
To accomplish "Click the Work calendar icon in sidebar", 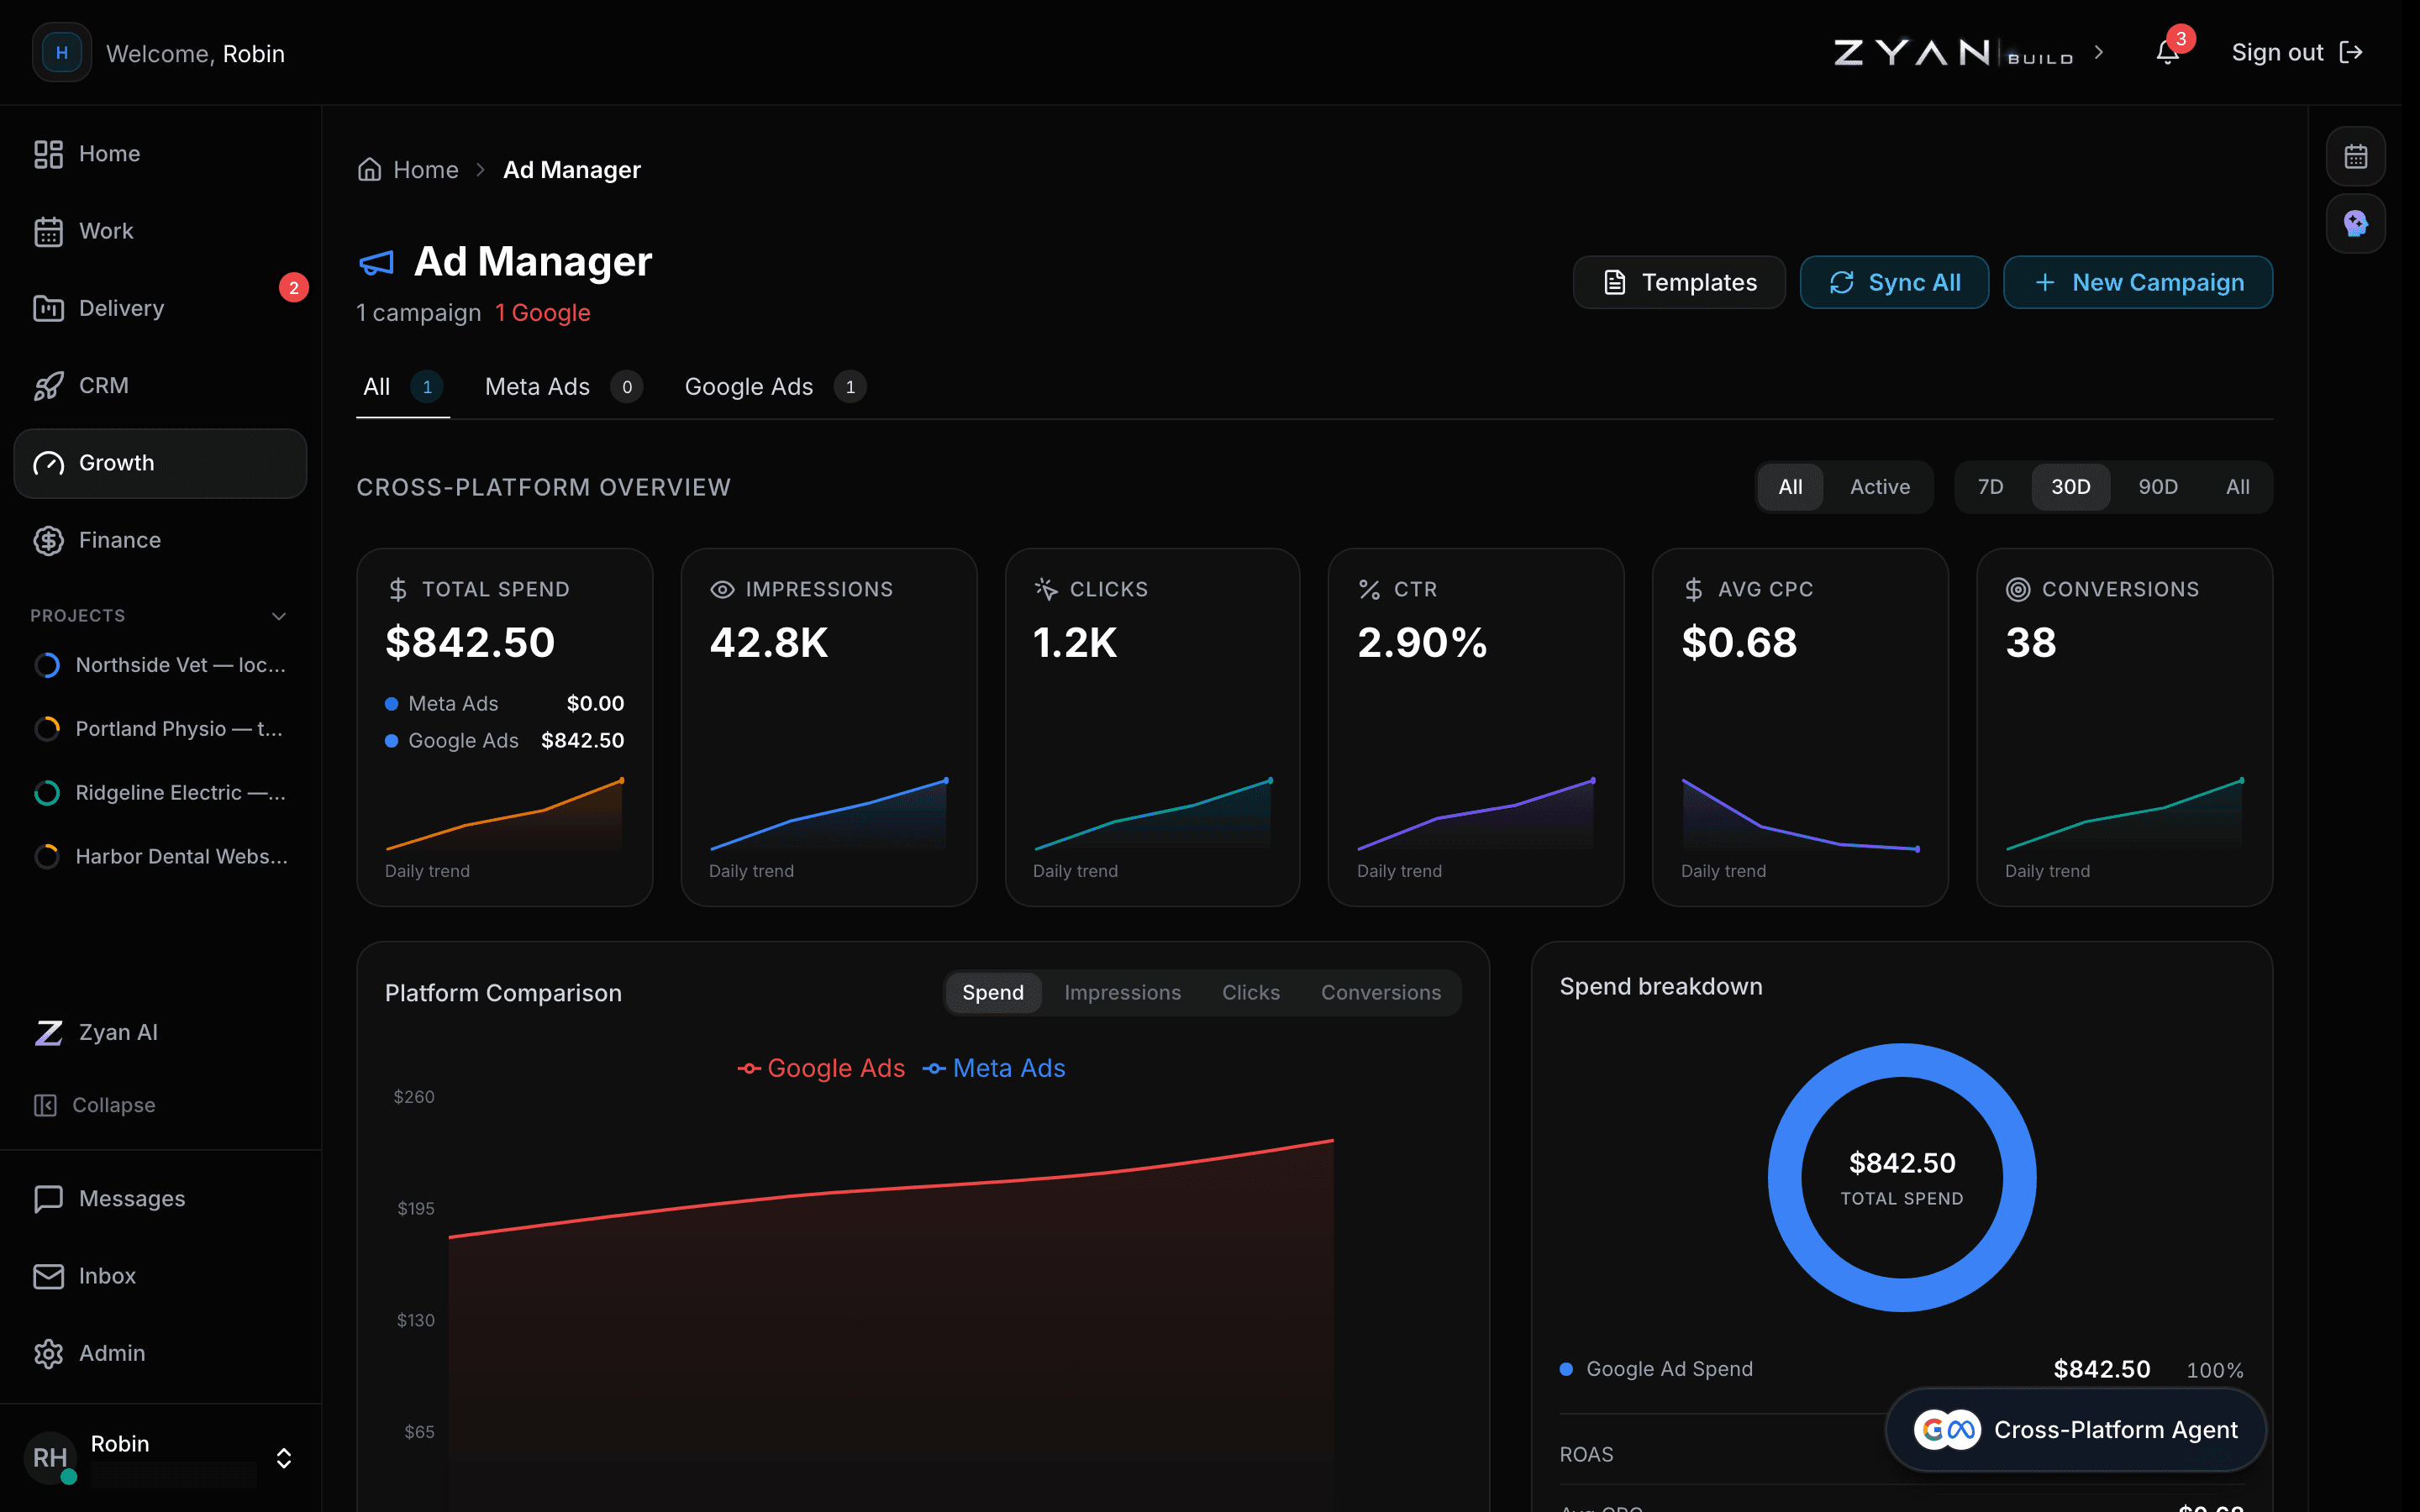I will coord(48,231).
